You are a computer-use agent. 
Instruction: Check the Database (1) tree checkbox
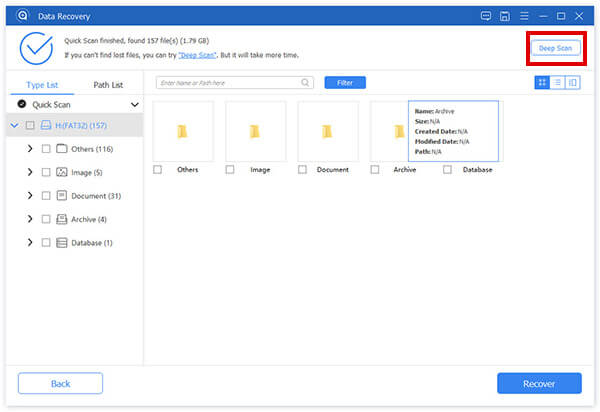click(x=46, y=243)
